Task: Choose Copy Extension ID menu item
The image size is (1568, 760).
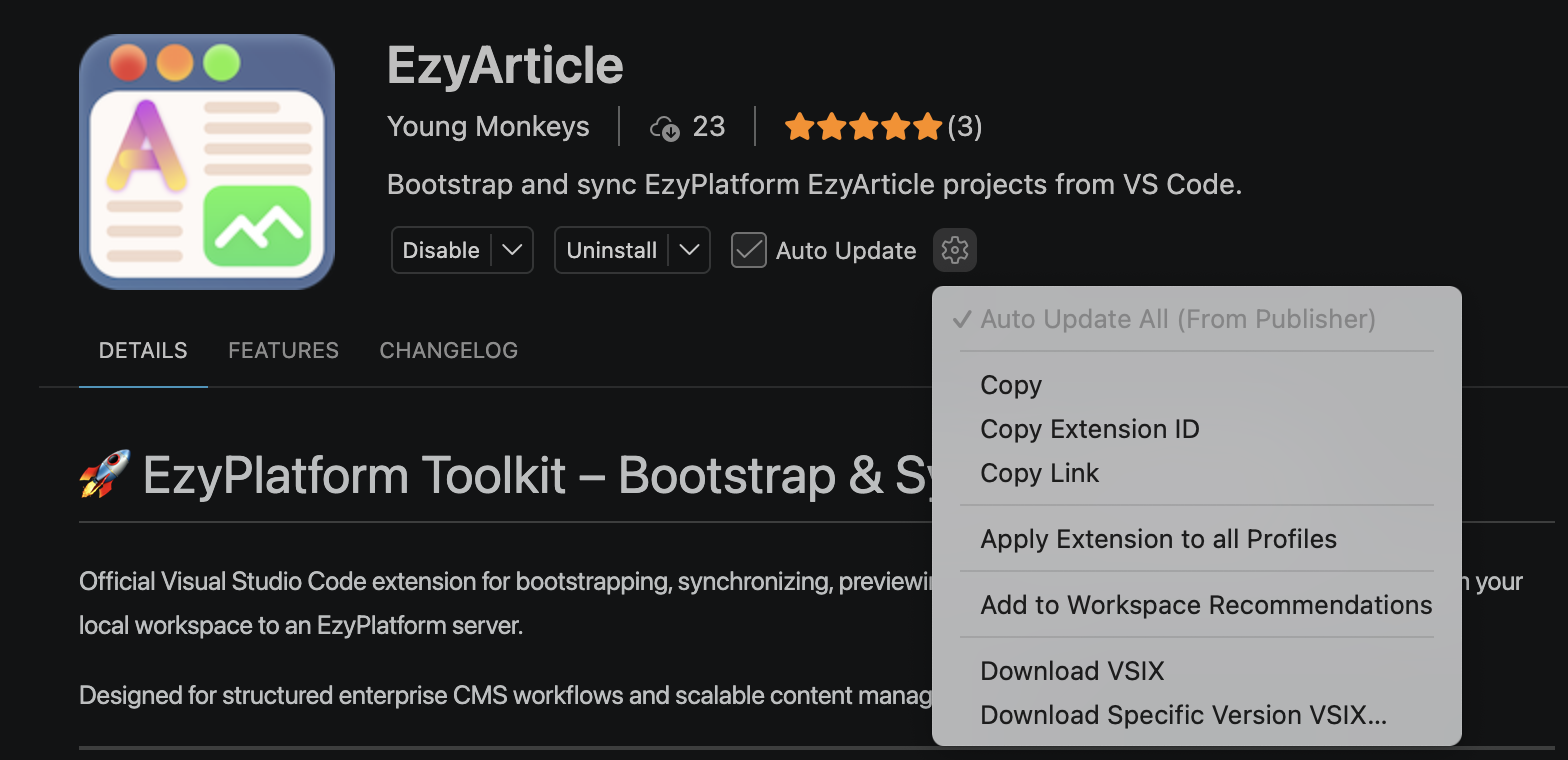Action: click(x=1196, y=429)
